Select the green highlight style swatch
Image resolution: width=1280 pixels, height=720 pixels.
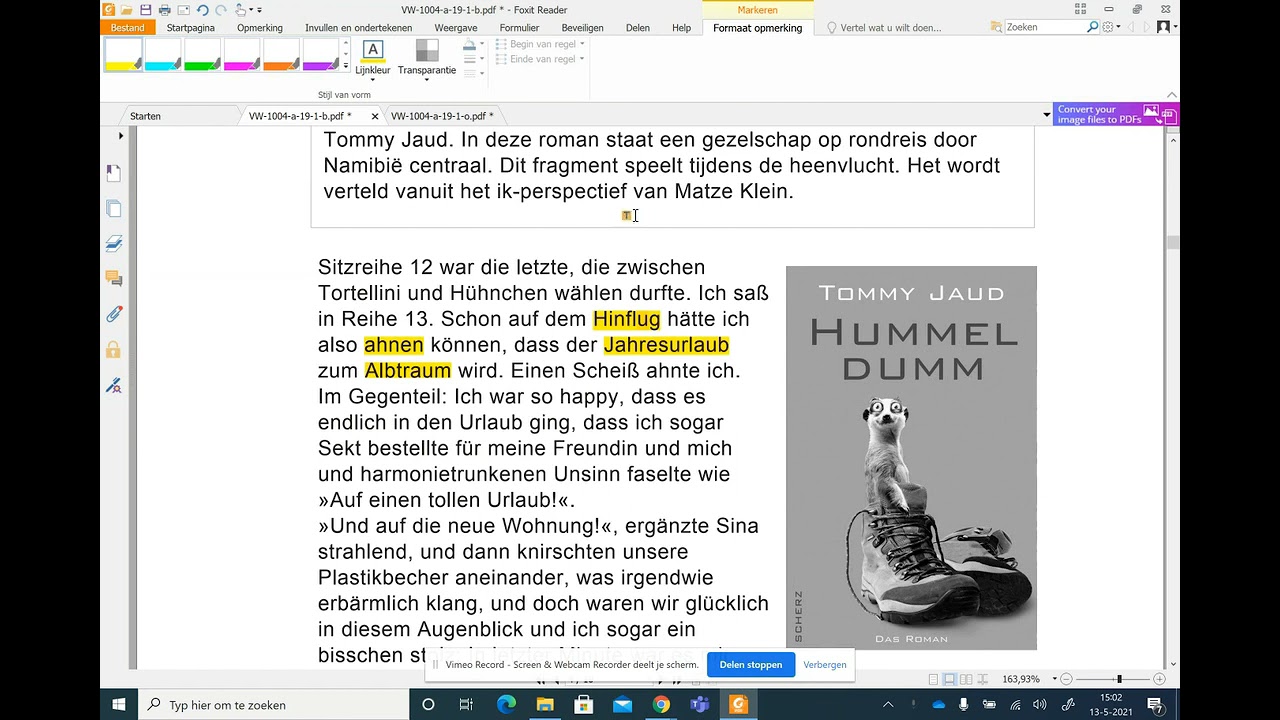[202, 55]
